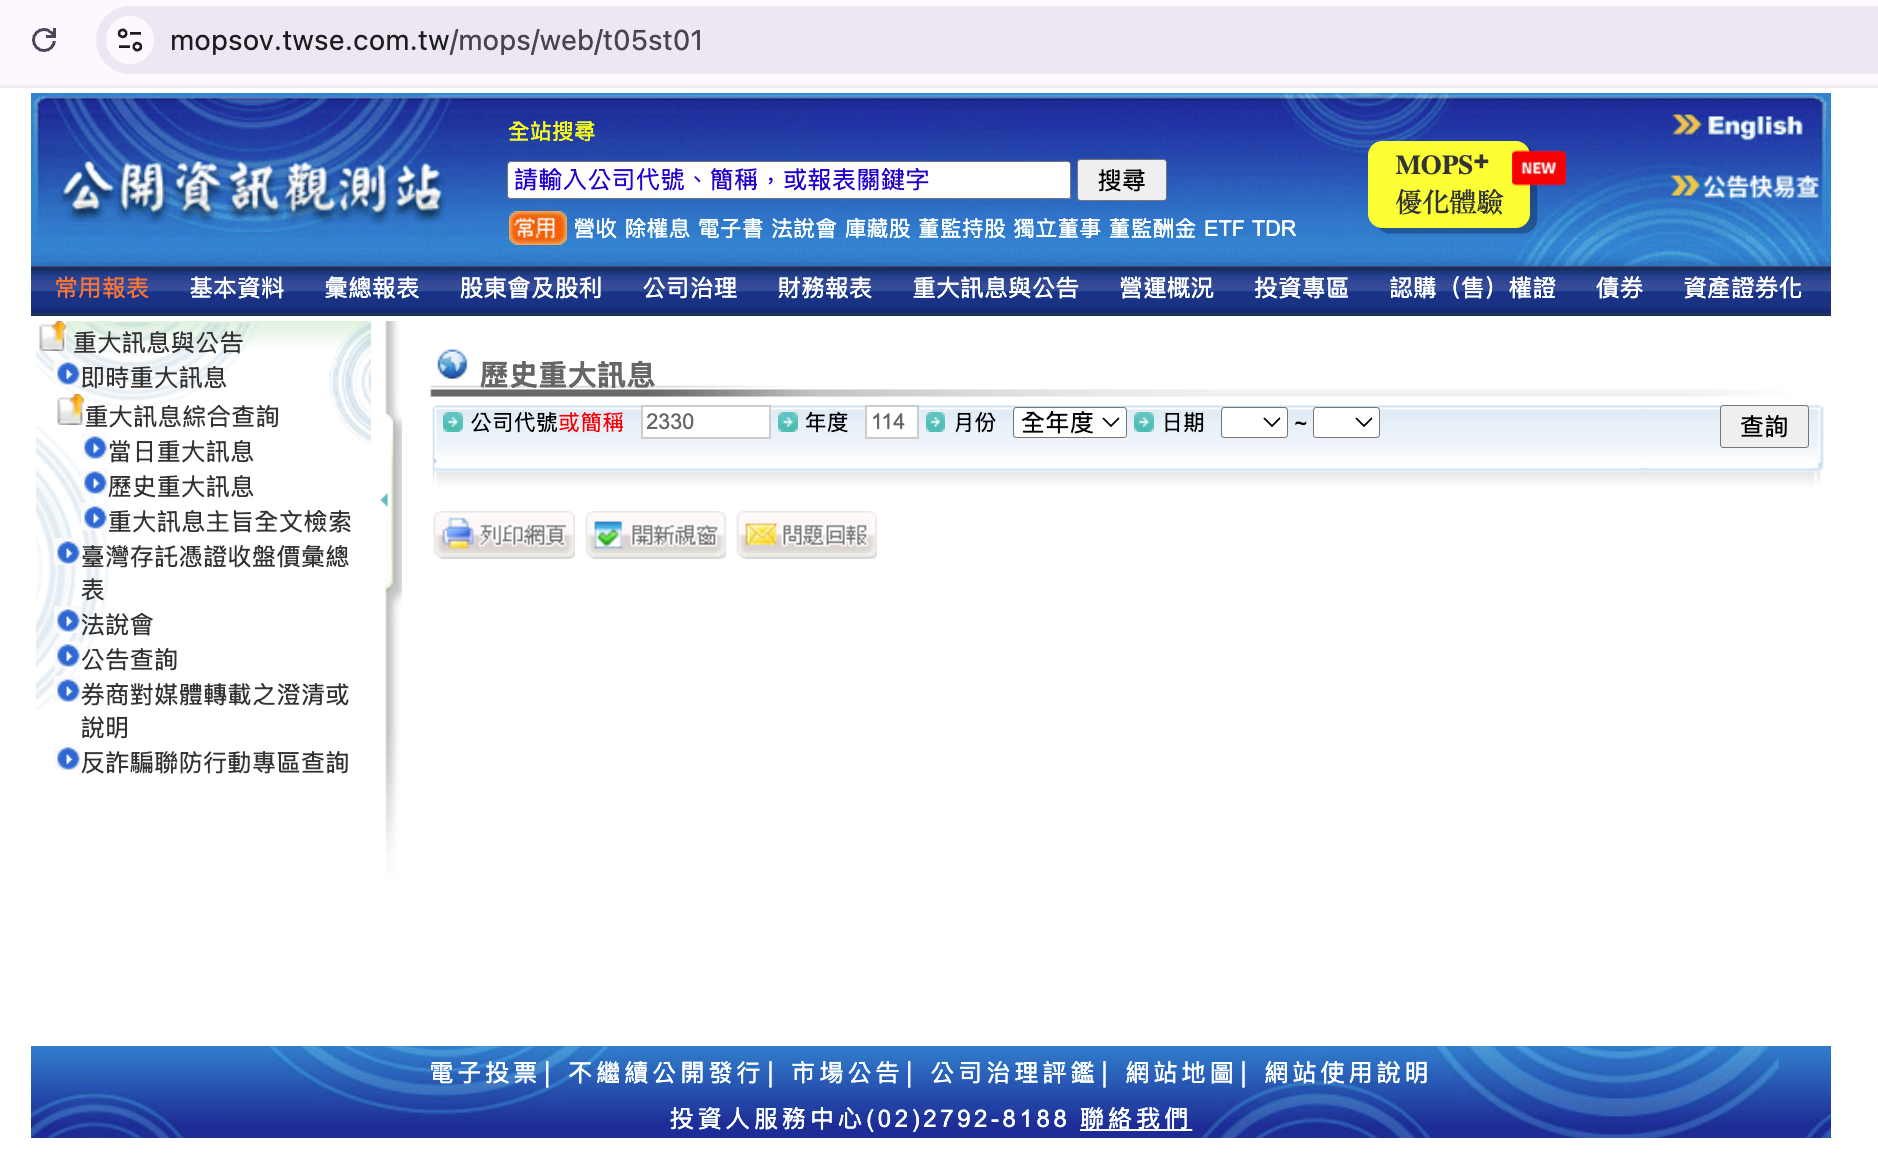Click the 查詢 query button
Screen dimensions: 1878x1166
click(x=1764, y=426)
